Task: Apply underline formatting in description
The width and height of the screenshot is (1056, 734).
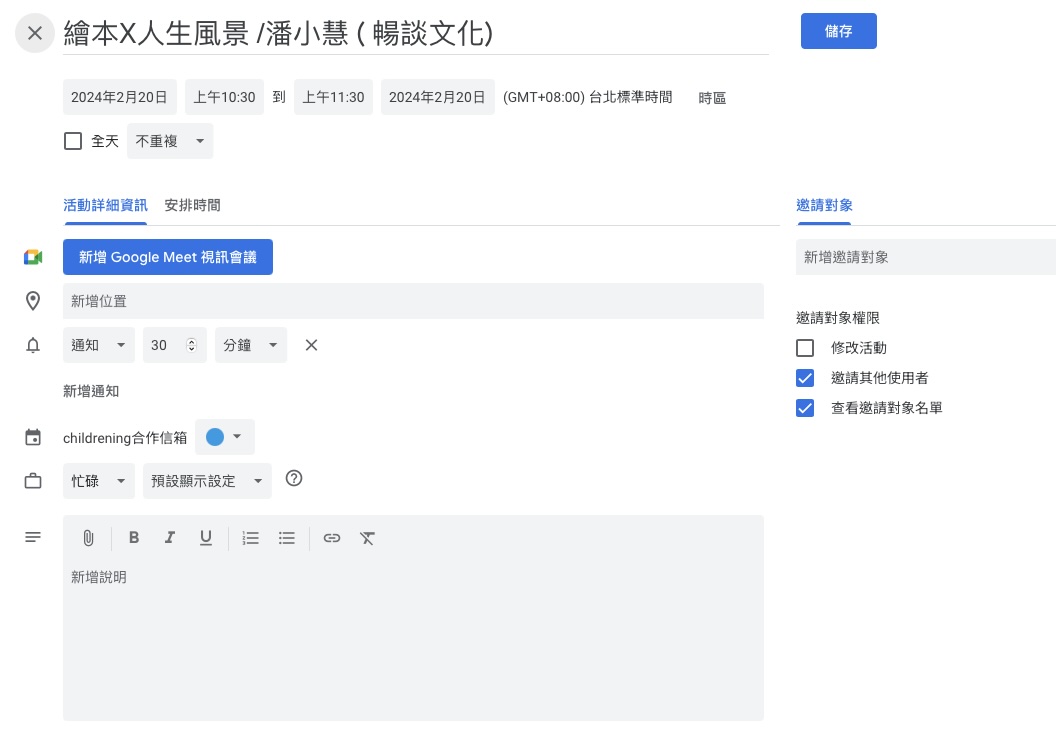Action: click(205, 538)
